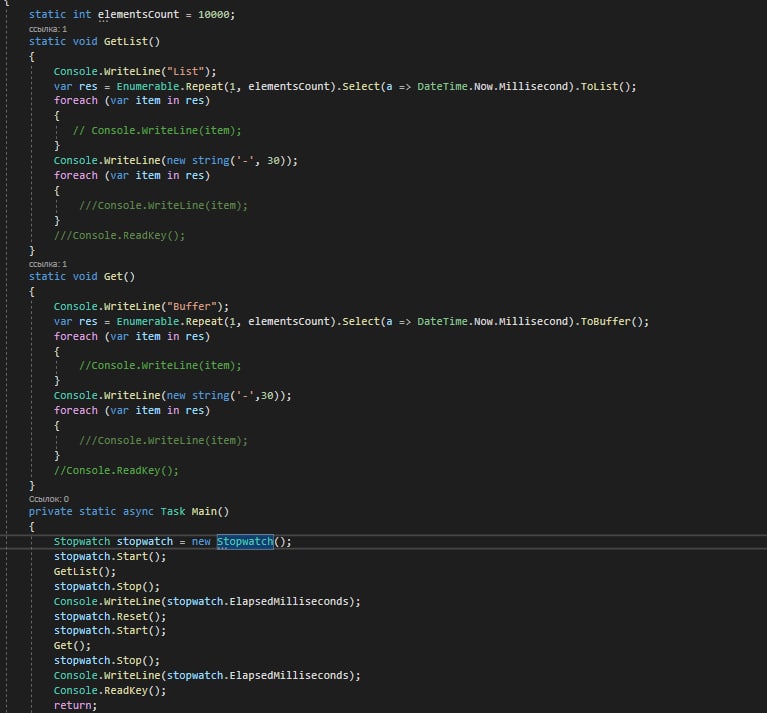
Task: Click the return statement
Action: point(75,706)
